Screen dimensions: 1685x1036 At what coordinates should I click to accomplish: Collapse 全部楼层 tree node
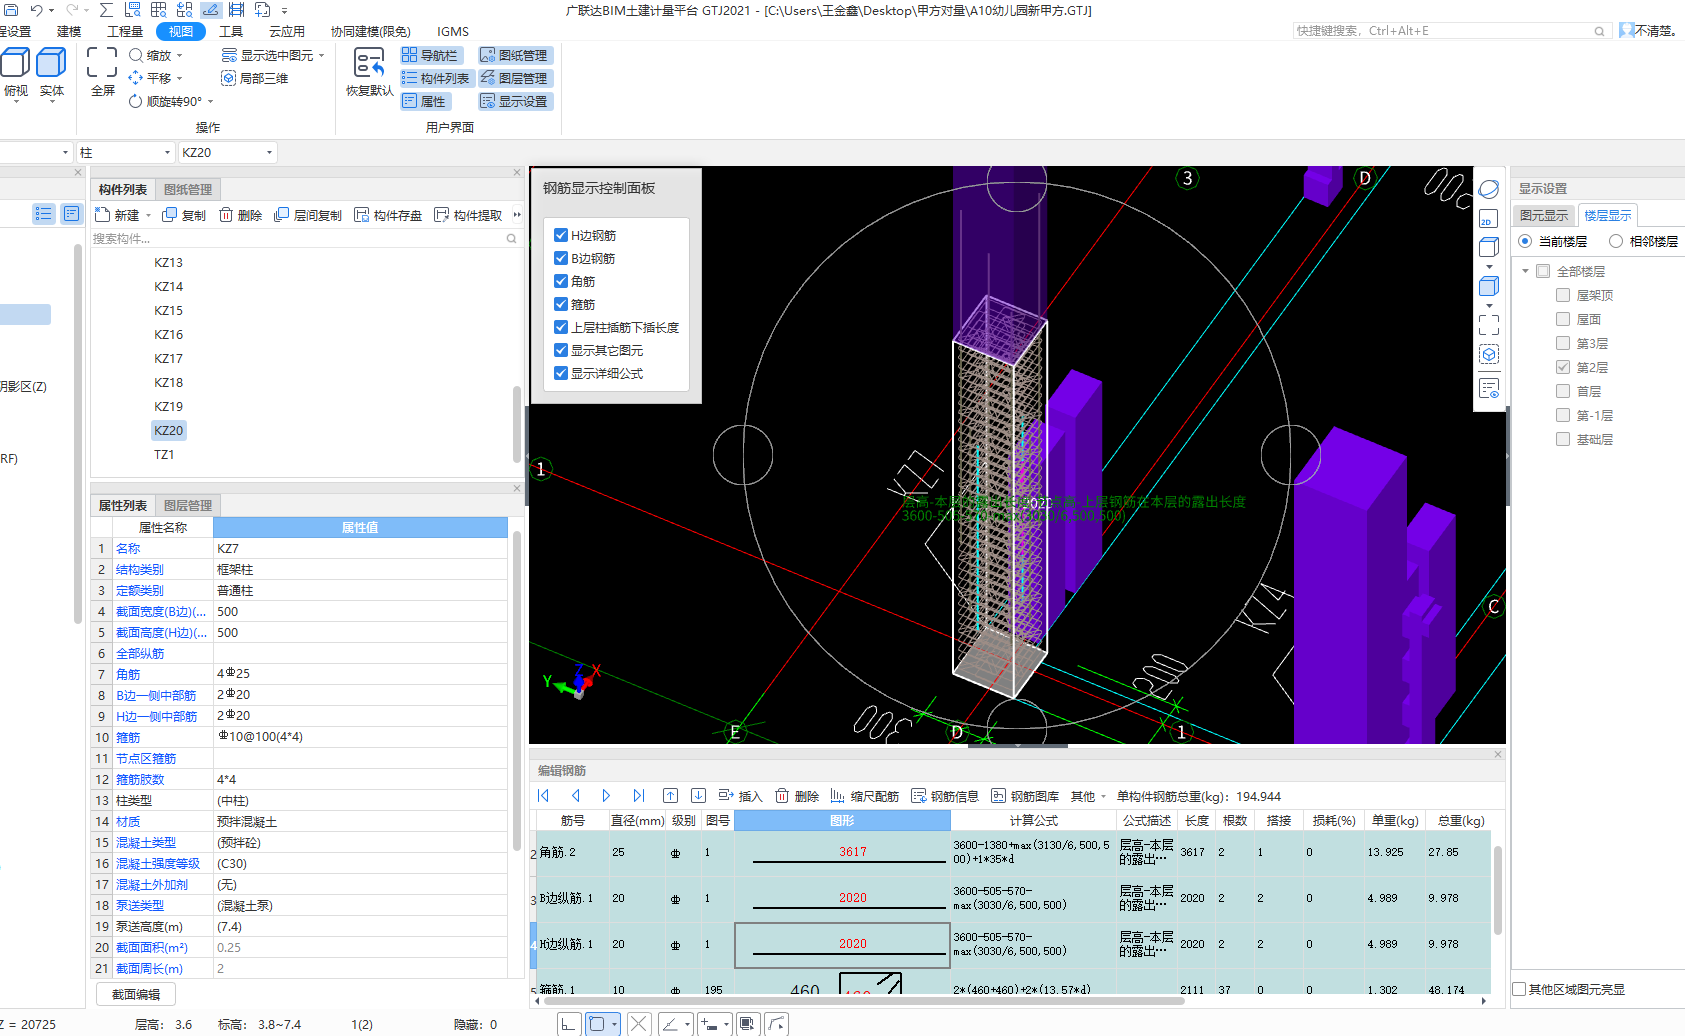1526,271
